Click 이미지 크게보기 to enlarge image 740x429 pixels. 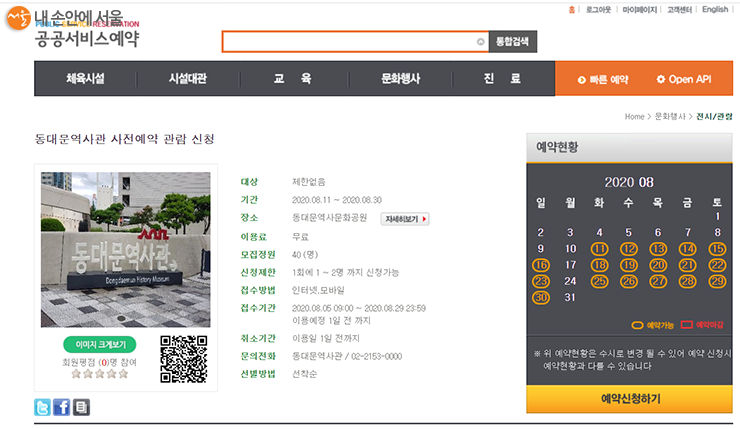(99, 345)
